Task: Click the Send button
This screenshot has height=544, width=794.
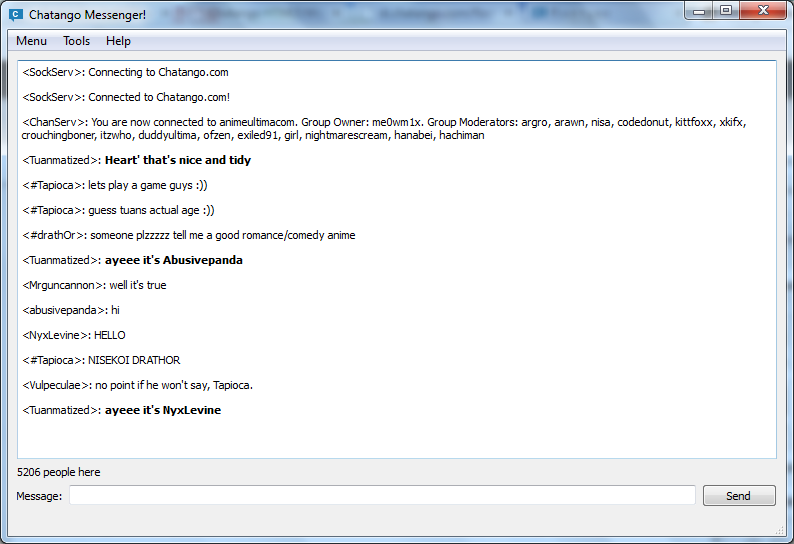Action: click(x=739, y=495)
